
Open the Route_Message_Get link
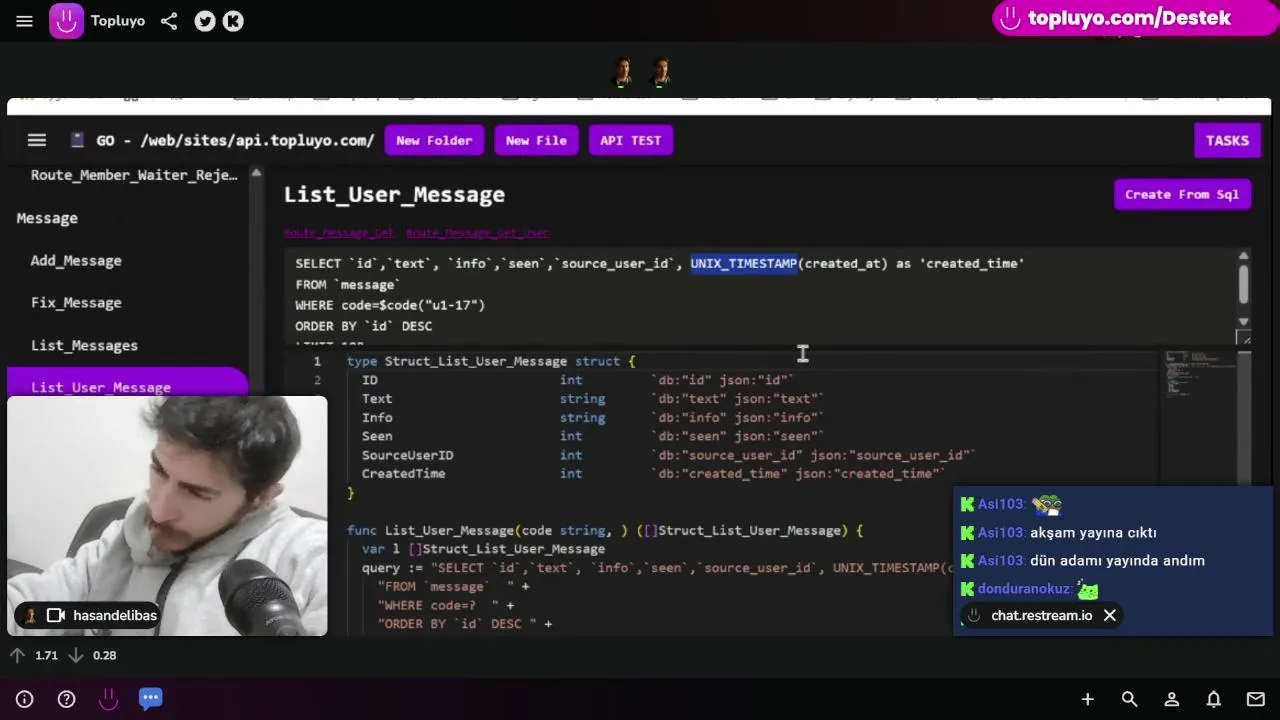pyautogui.click(x=339, y=233)
